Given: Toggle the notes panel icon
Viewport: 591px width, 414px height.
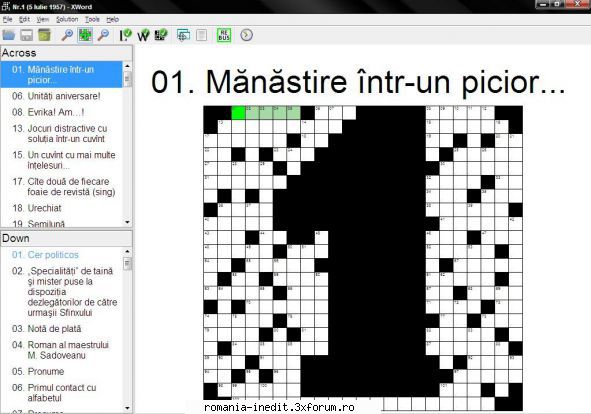Looking at the screenshot, I should pos(202,35).
